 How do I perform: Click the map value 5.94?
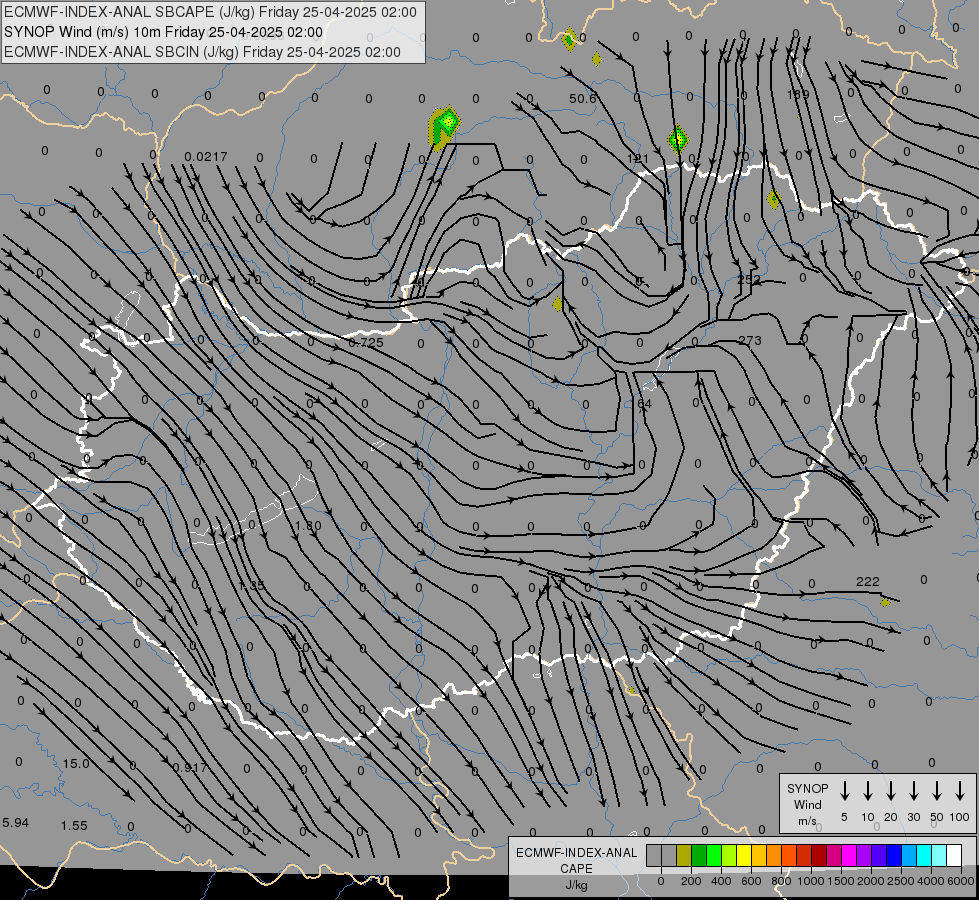point(16,823)
